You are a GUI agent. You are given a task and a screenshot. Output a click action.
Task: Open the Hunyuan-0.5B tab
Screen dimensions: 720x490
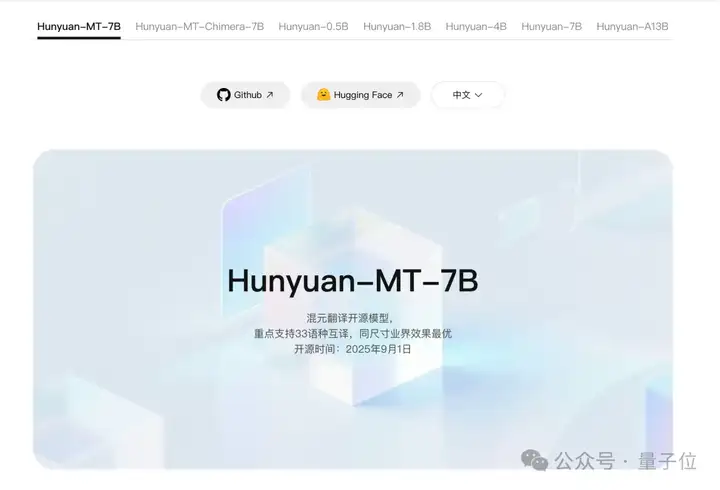[x=313, y=27]
